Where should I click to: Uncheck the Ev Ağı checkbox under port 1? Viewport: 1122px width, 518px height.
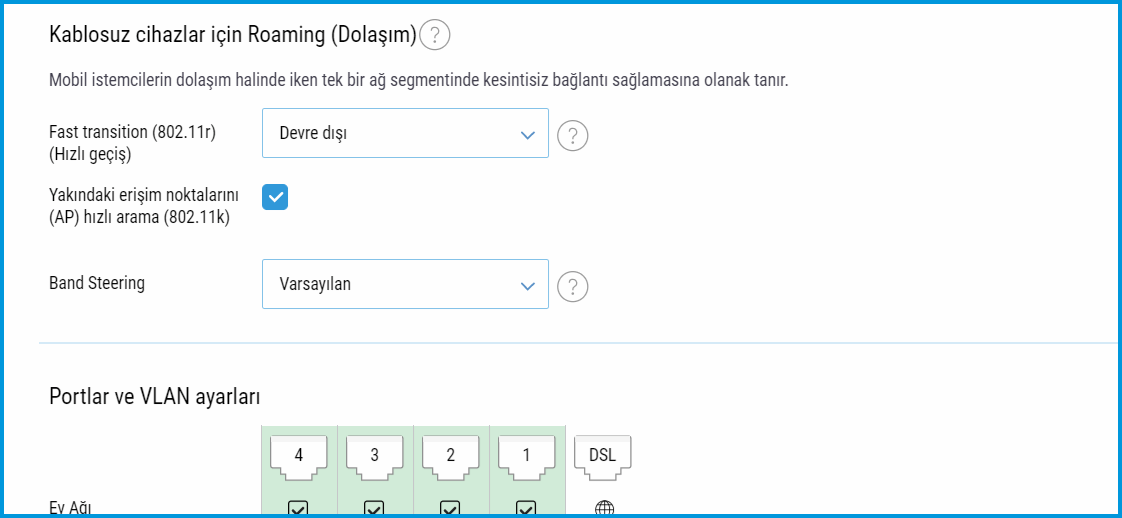pyautogui.click(x=526, y=508)
